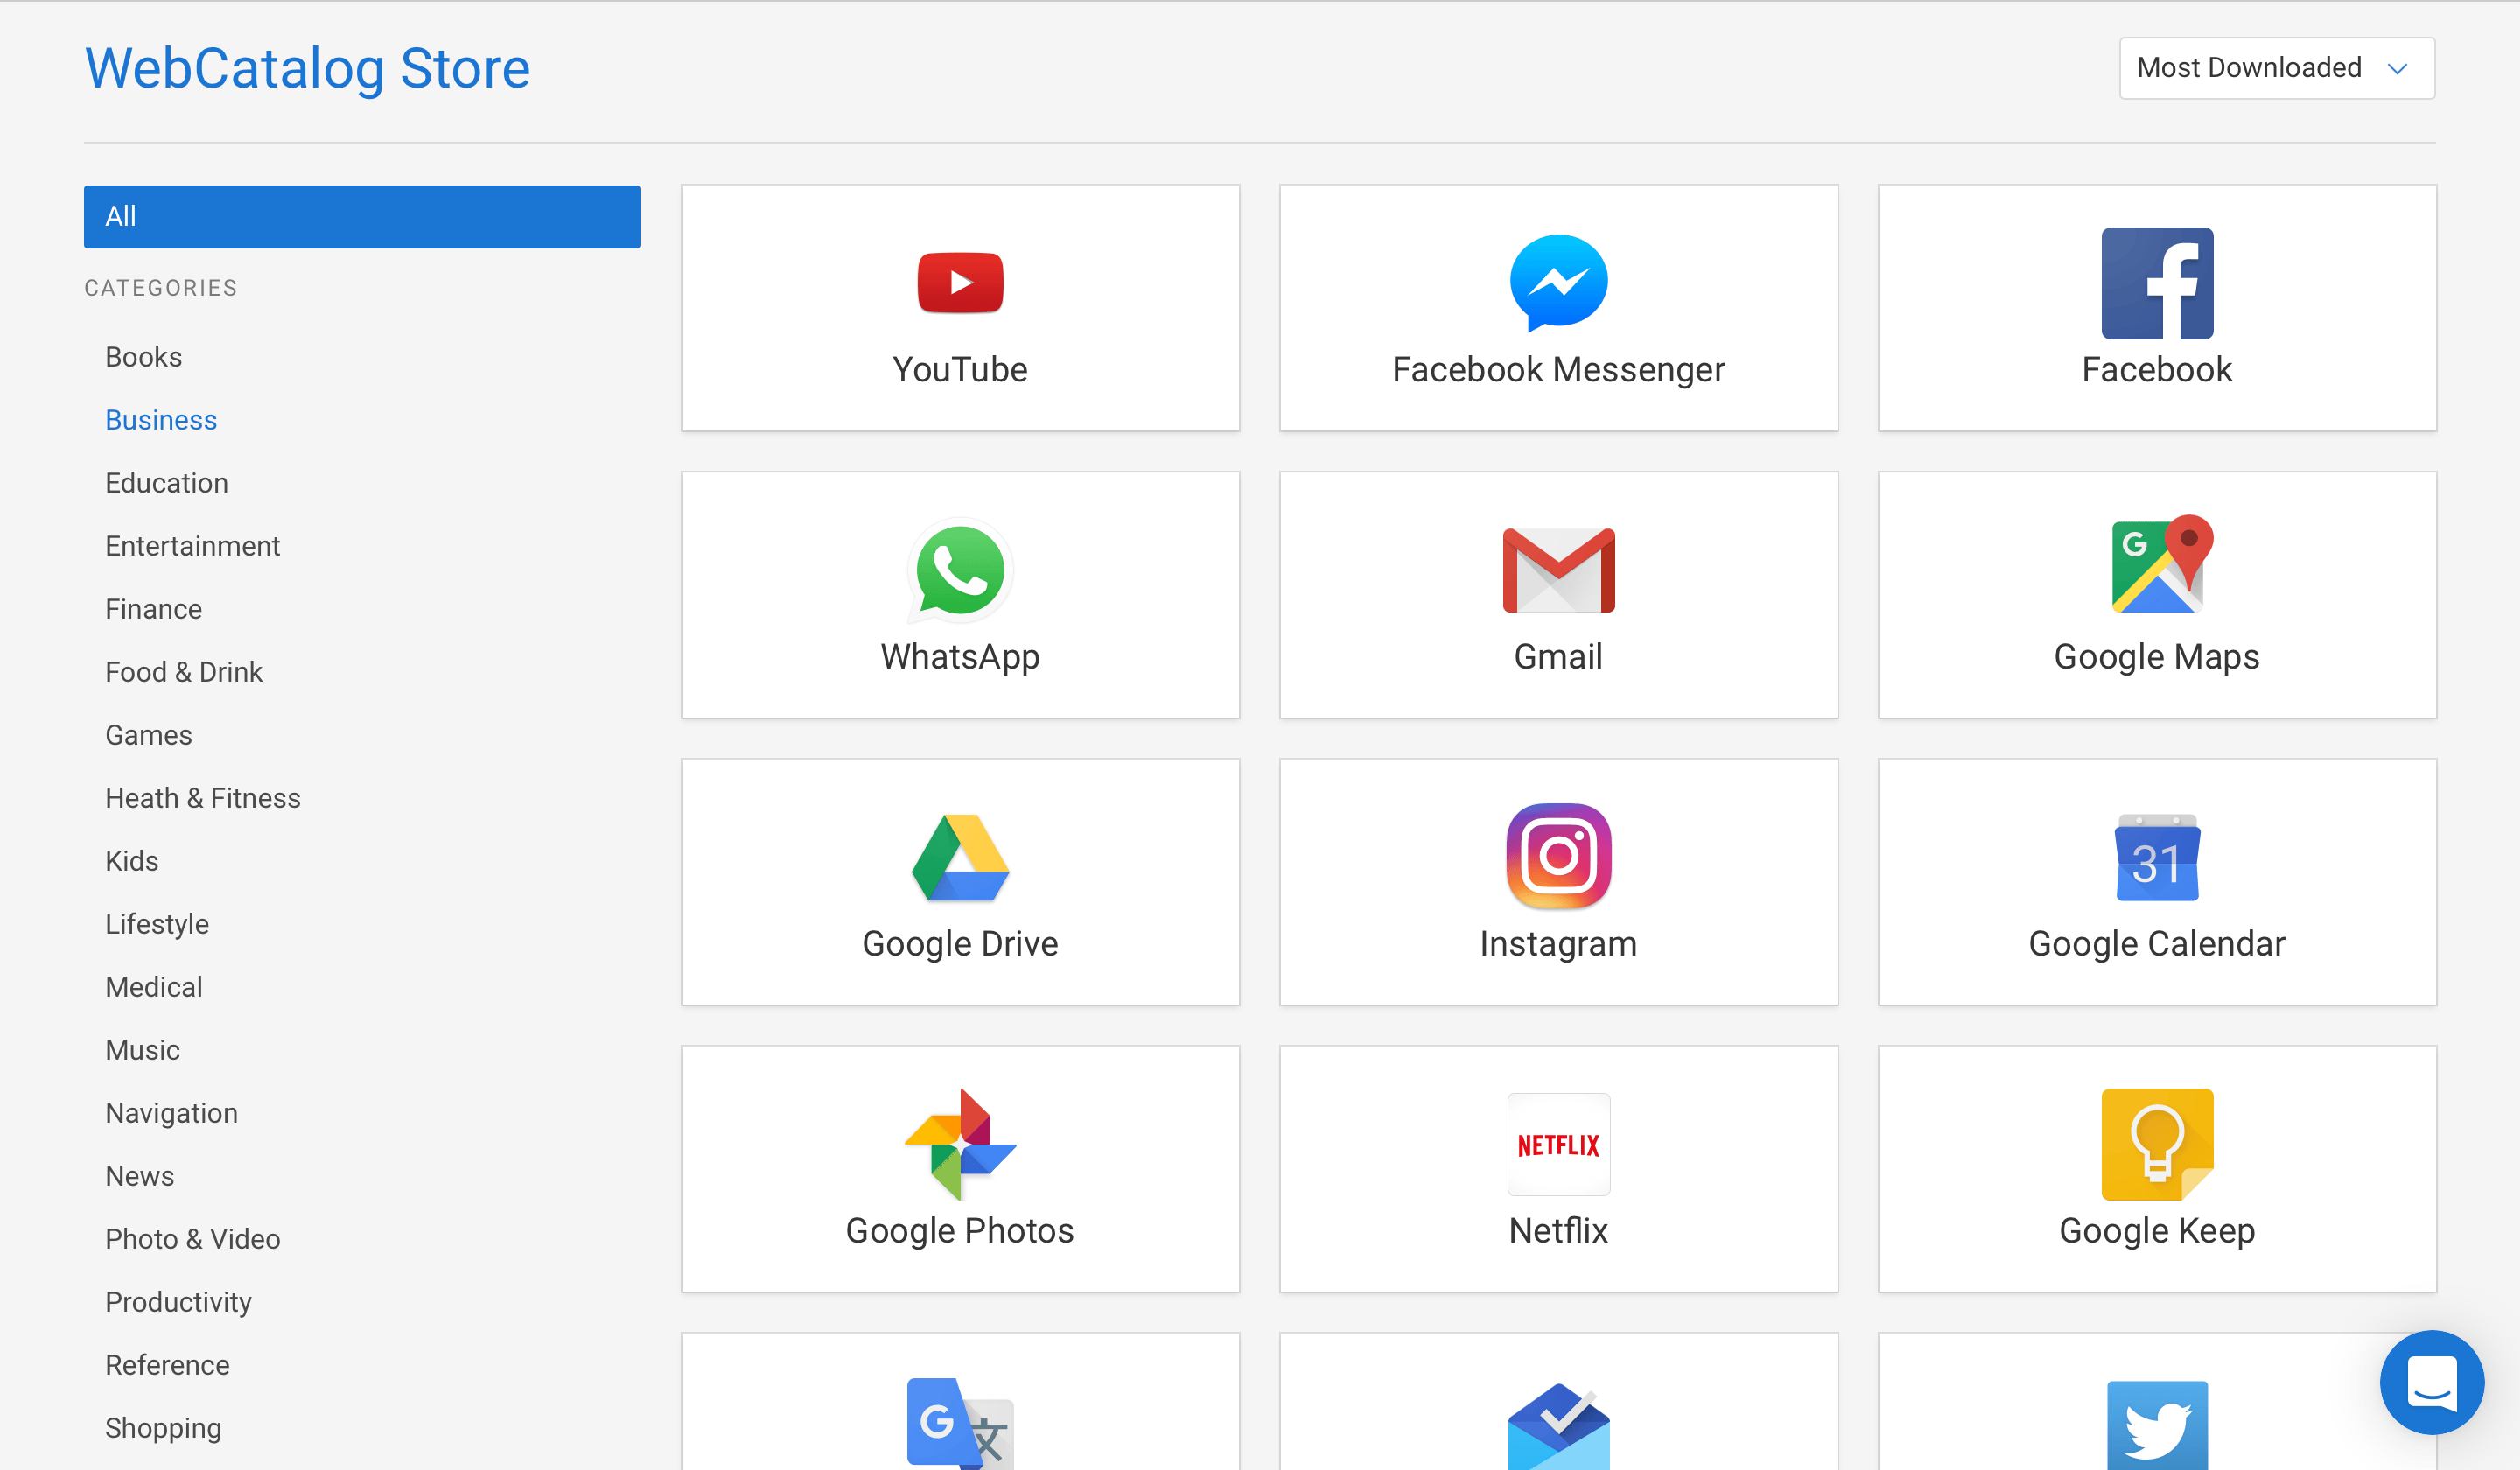Filter by Productivity category
2520x1470 pixels.
click(179, 1302)
